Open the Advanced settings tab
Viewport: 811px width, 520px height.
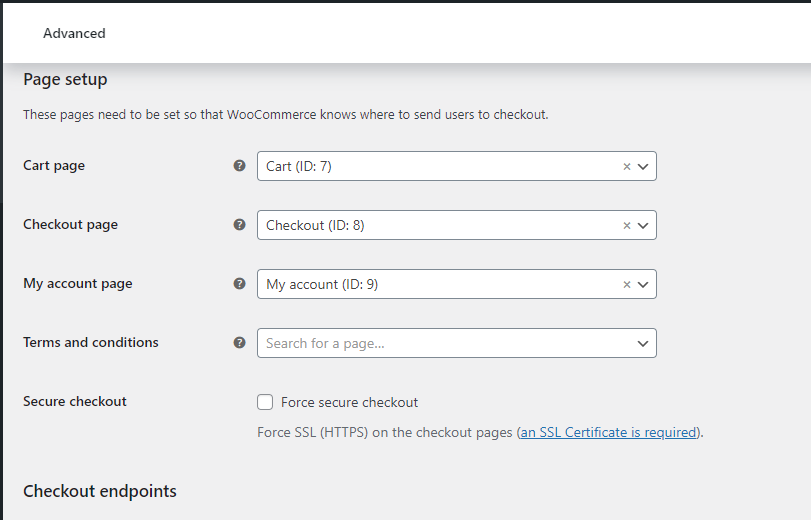point(74,33)
